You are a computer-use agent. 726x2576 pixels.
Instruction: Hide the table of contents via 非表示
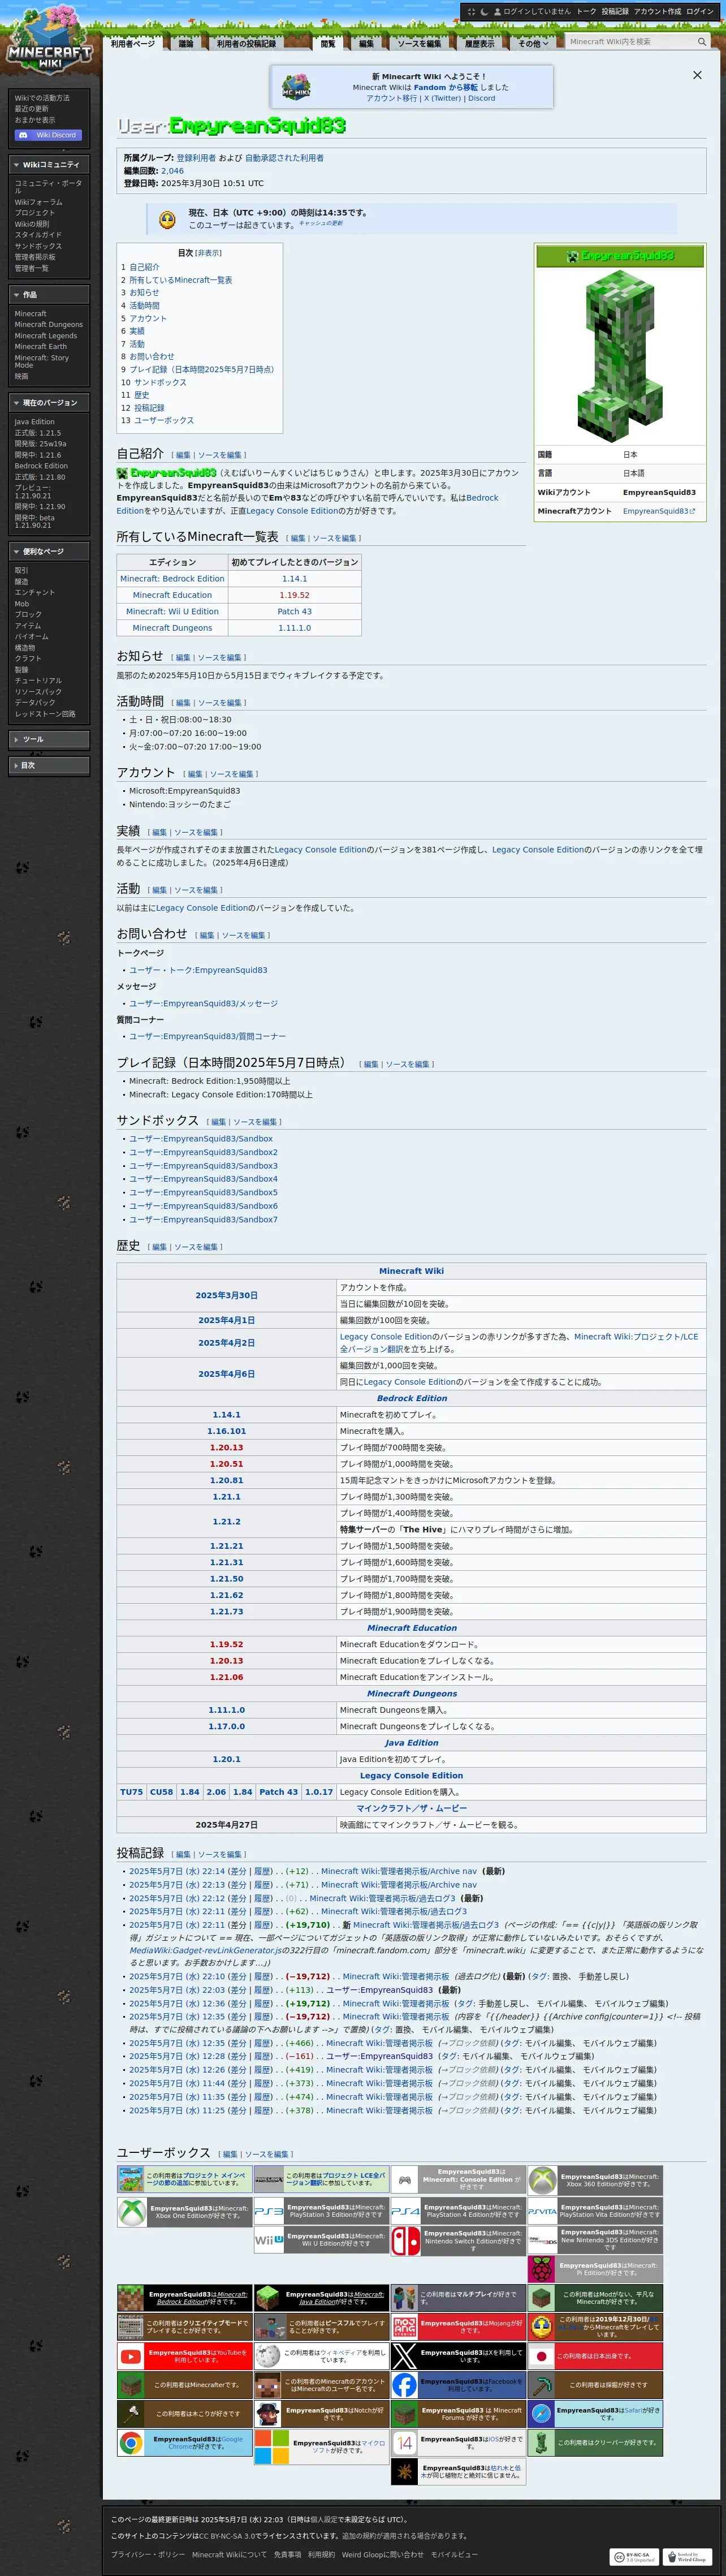(x=209, y=253)
